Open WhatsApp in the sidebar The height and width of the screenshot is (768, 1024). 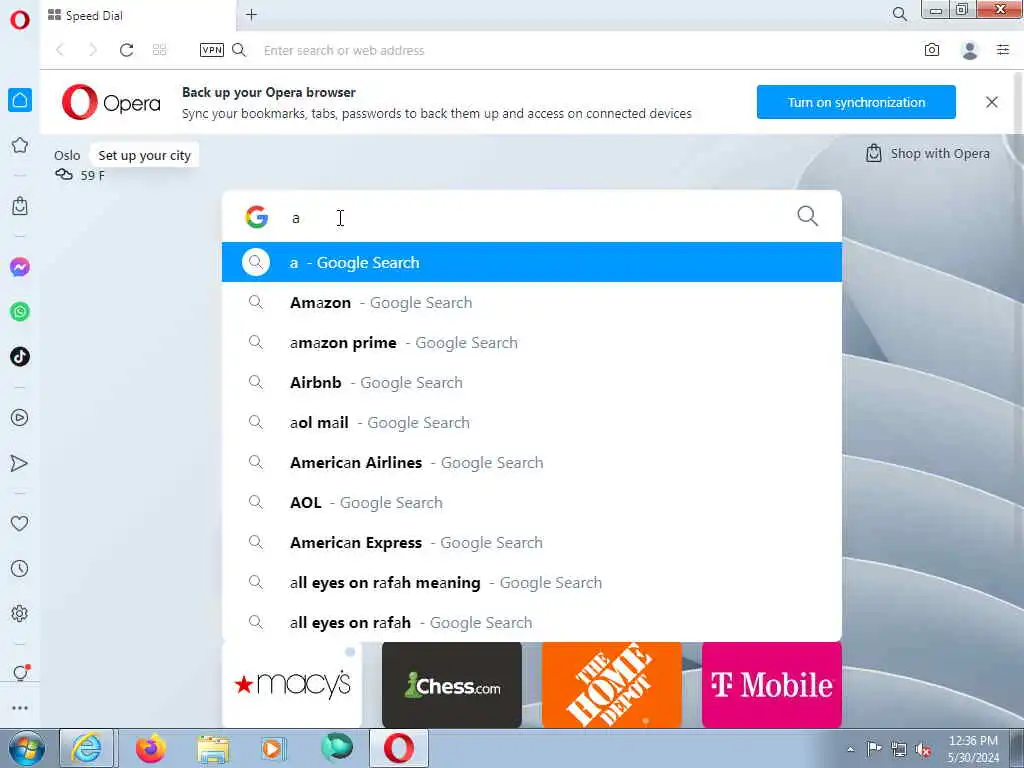20,312
